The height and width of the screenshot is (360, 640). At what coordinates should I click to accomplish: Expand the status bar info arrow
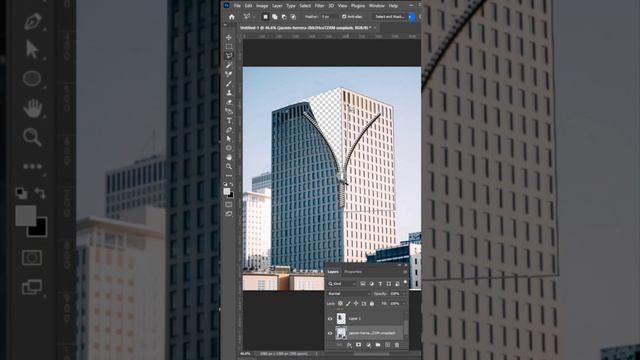point(316,354)
